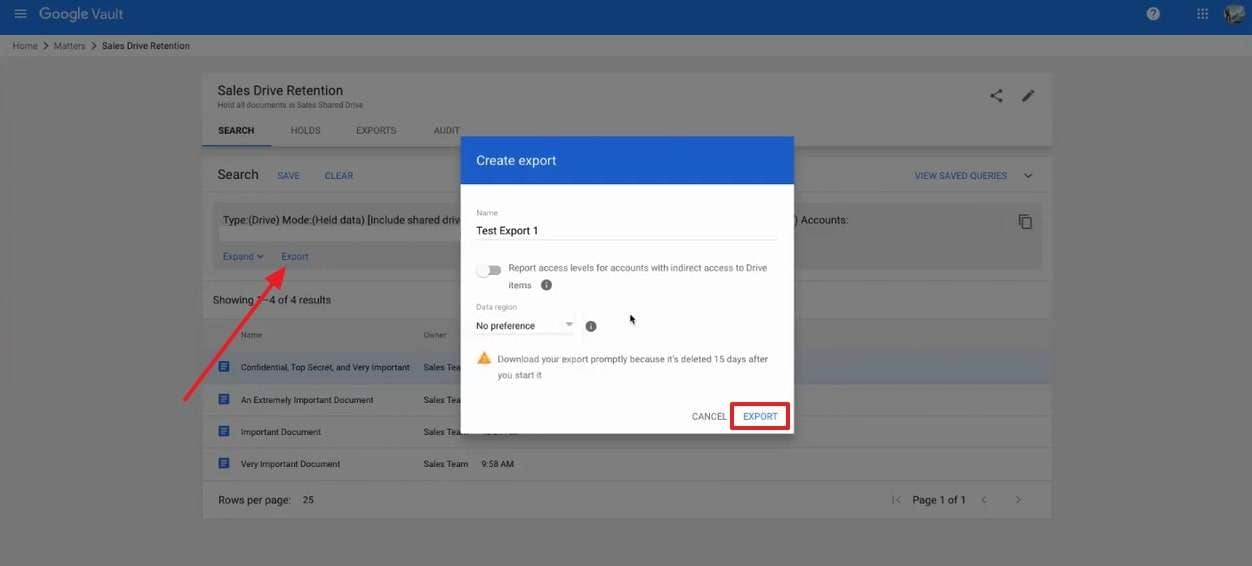The width and height of the screenshot is (1252, 566).
Task: Save the current search
Action: tap(288, 176)
